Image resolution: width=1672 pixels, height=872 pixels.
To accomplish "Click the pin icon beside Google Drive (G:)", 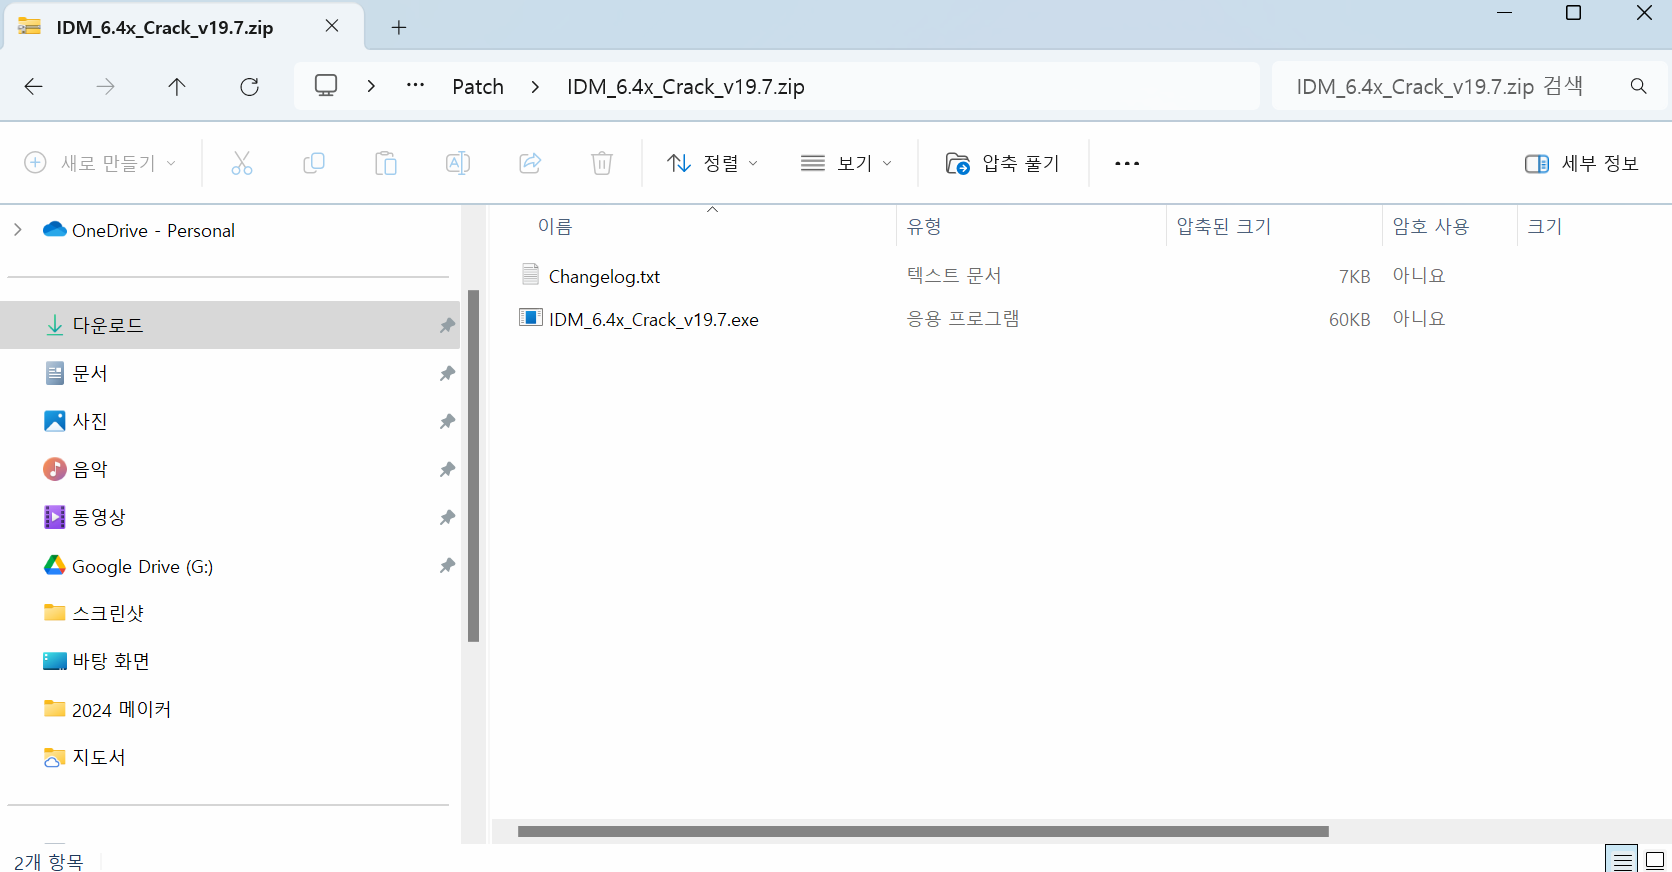I will click(x=447, y=565).
